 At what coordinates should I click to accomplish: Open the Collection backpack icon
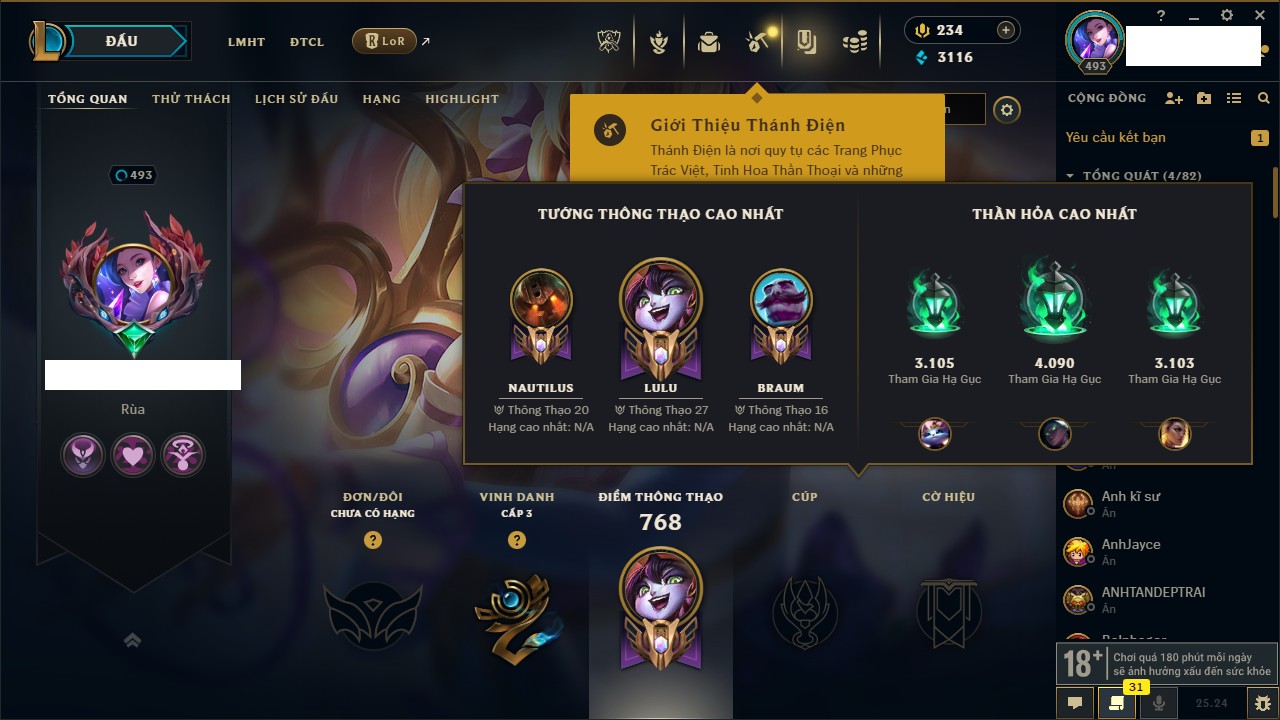tap(709, 42)
